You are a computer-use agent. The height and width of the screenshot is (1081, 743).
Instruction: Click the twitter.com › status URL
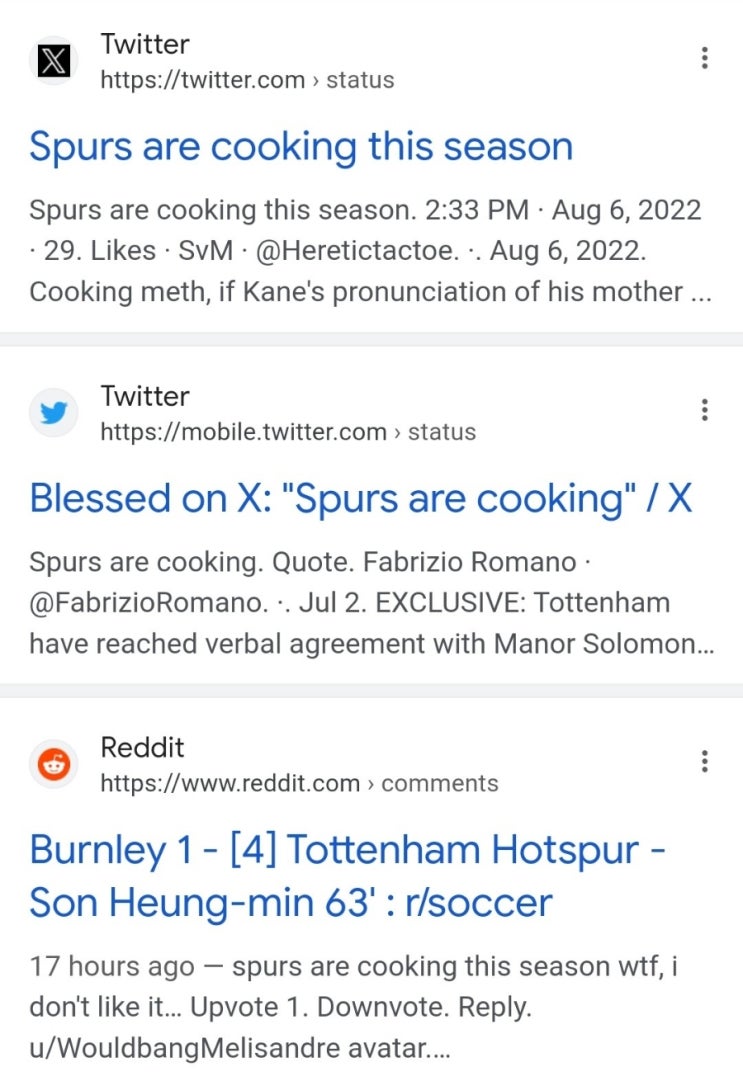(247, 80)
